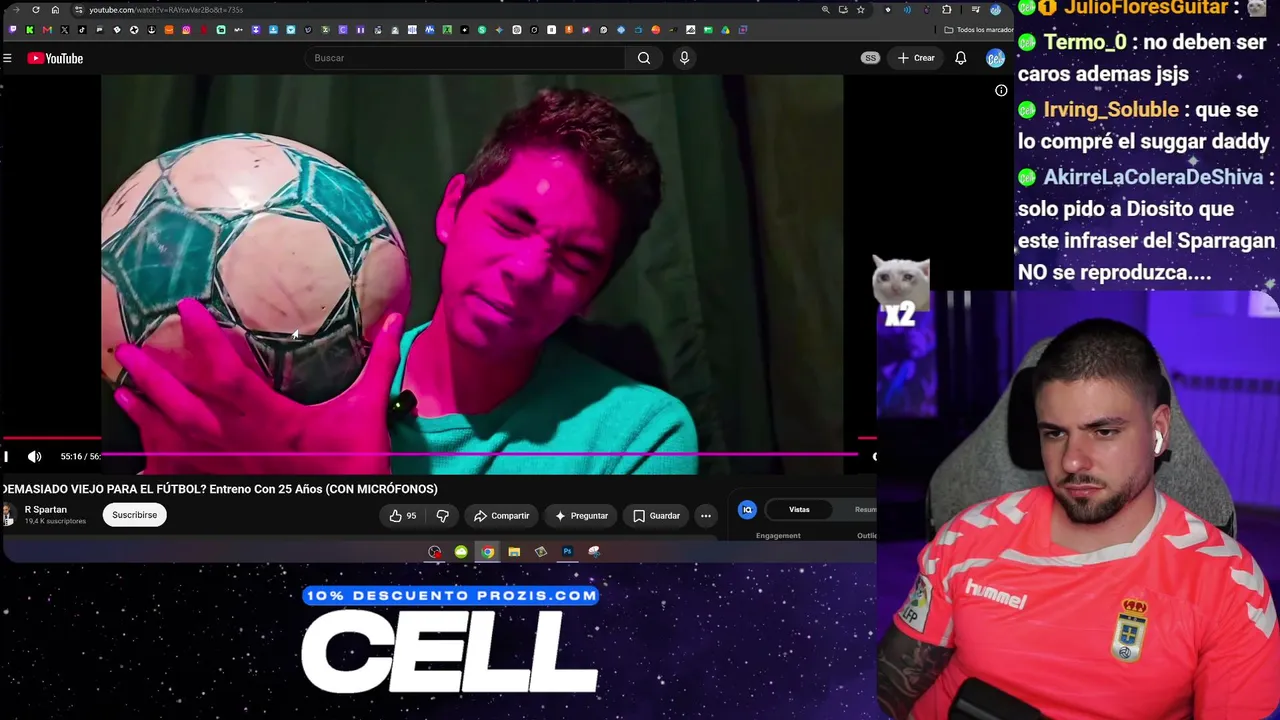Open the three-dot more actions menu

[x=706, y=516]
